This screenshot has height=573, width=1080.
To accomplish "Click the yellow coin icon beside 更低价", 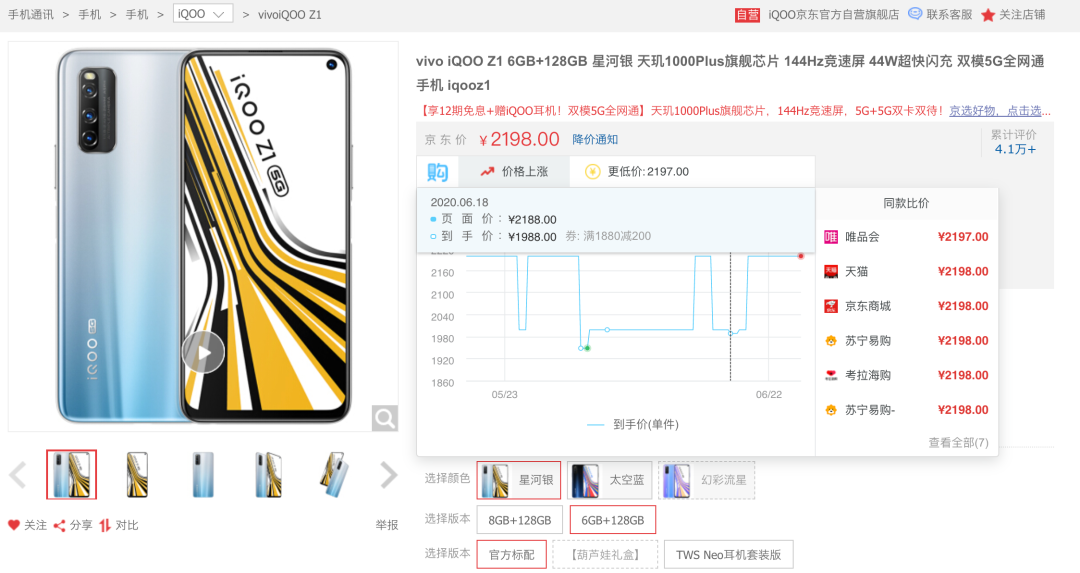I will tap(592, 171).
